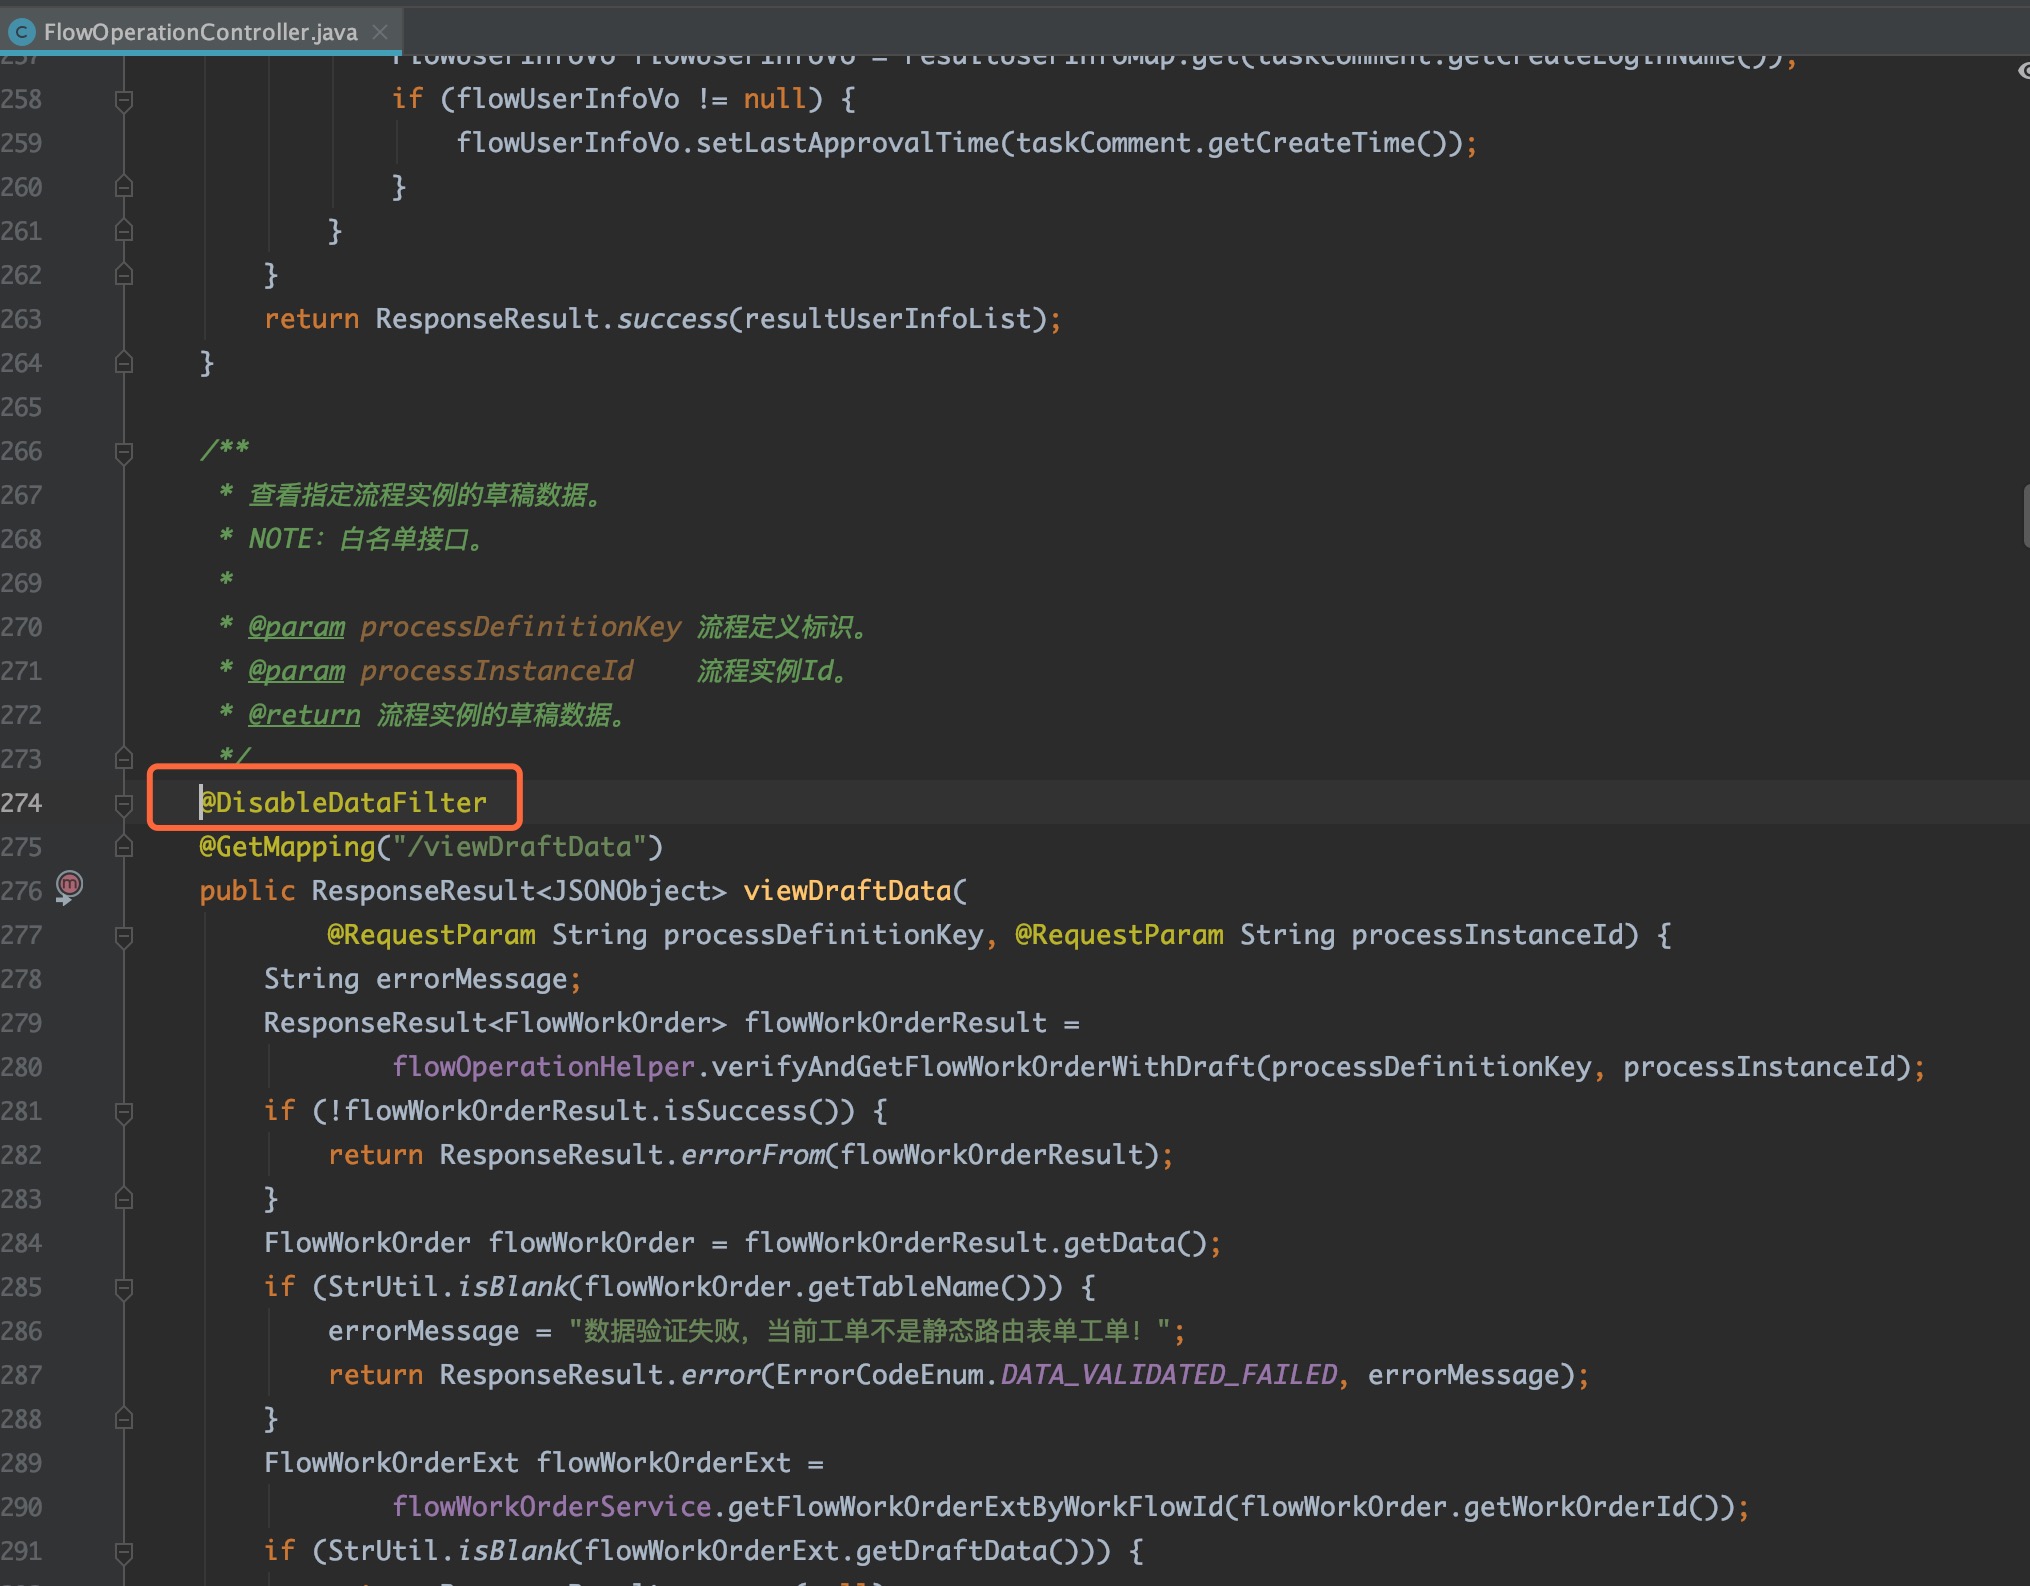The width and height of the screenshot is (2030, 1586).
Task: Click line number 280 in the gutter
Action: click(x=22, y=1067)
